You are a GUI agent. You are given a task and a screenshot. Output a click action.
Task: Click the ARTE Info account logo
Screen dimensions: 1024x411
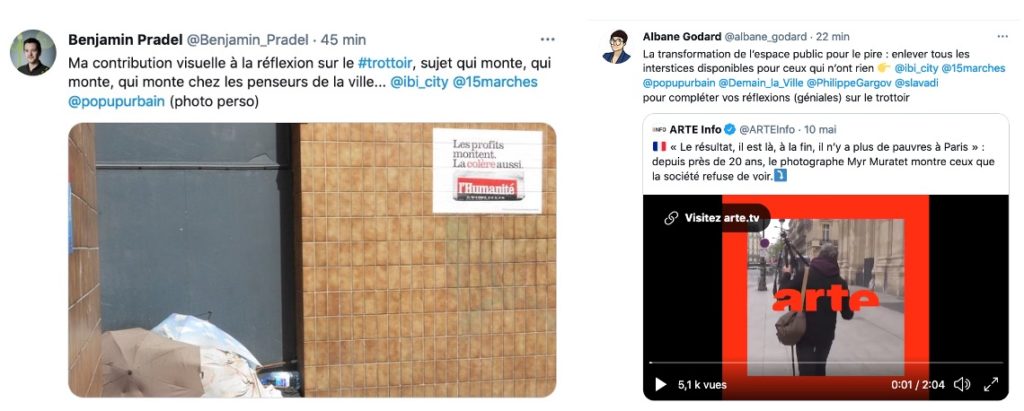pos(658,129)
